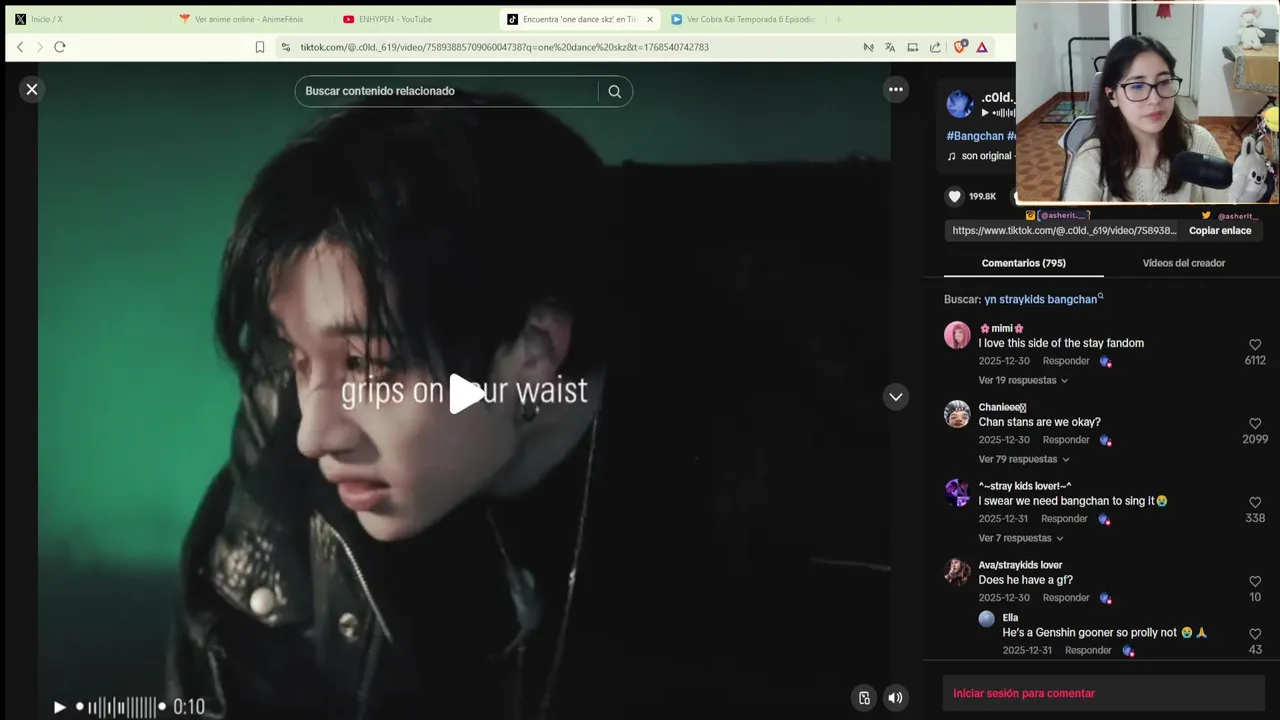Search 'yn straykids bangchan' suggestion
The height and width of the screenshot is (720, 1280).
point(1044,299)
